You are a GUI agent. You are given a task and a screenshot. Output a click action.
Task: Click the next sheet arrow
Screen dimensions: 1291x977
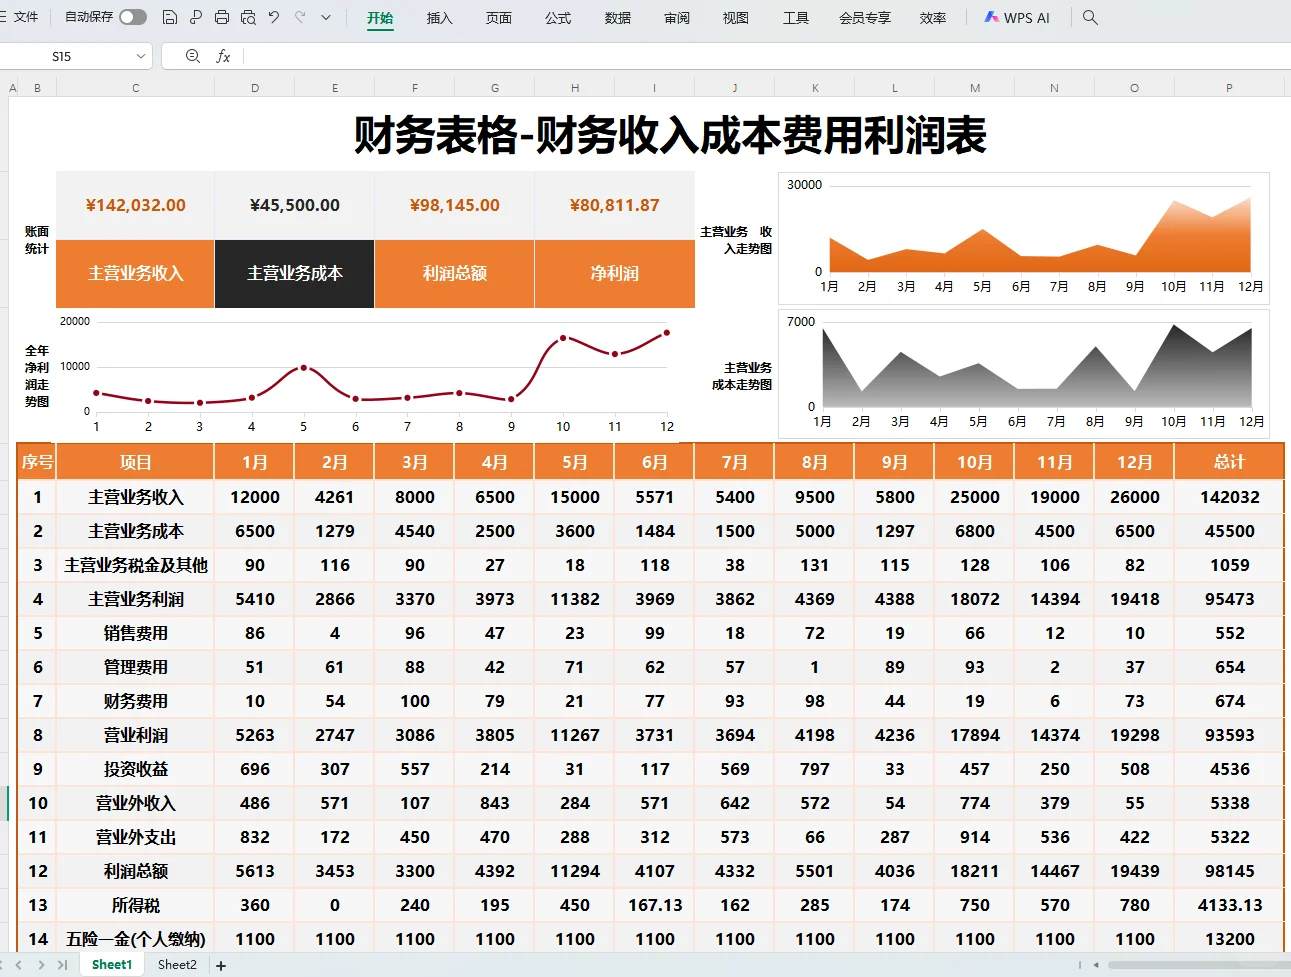pos(41,965)
